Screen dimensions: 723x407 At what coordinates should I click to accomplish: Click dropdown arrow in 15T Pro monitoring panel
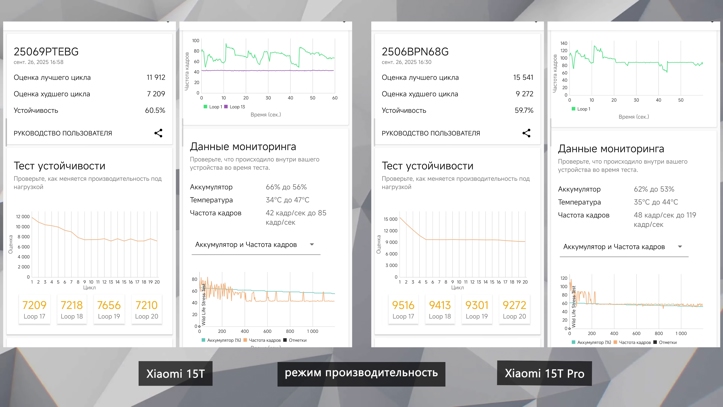[680, 247]
